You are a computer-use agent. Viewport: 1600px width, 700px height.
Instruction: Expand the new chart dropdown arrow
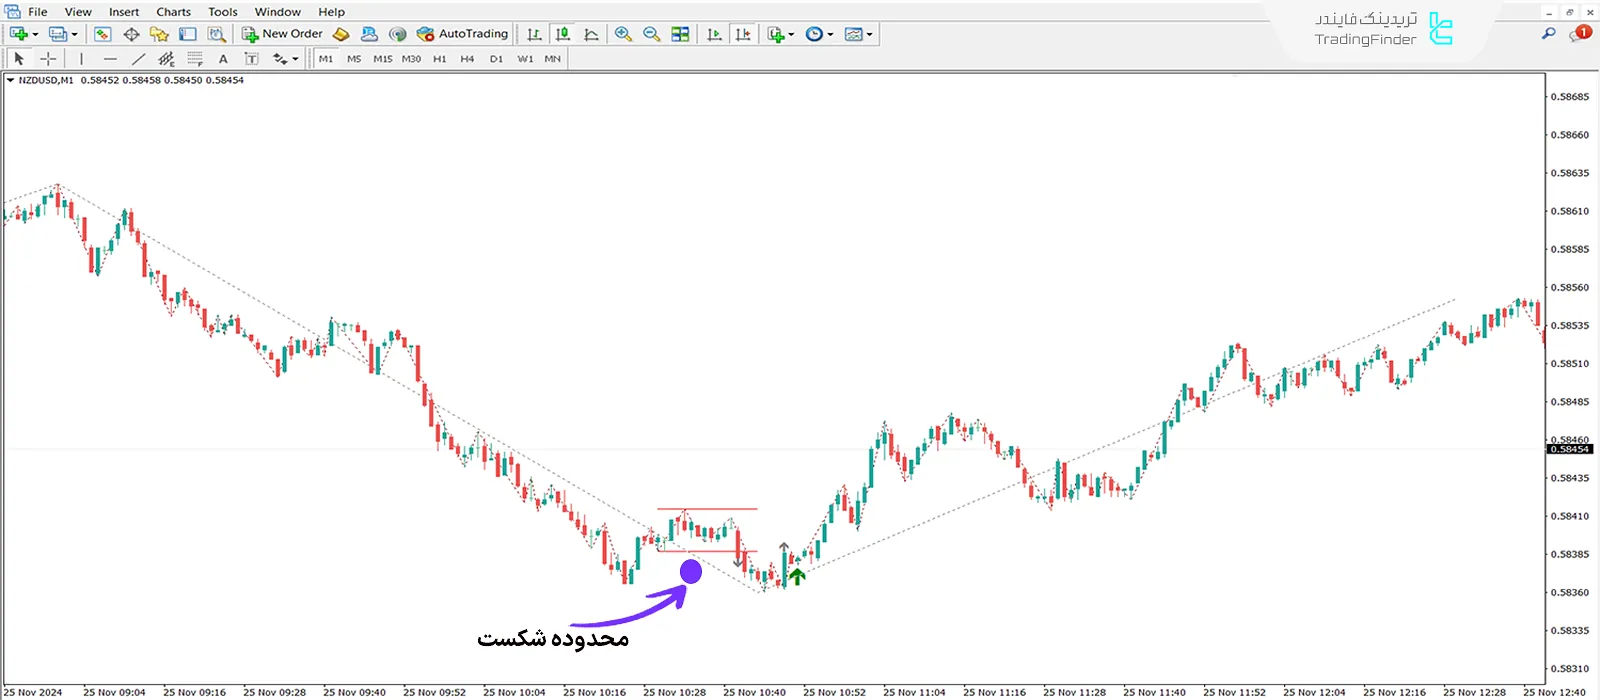coord(35,34)
